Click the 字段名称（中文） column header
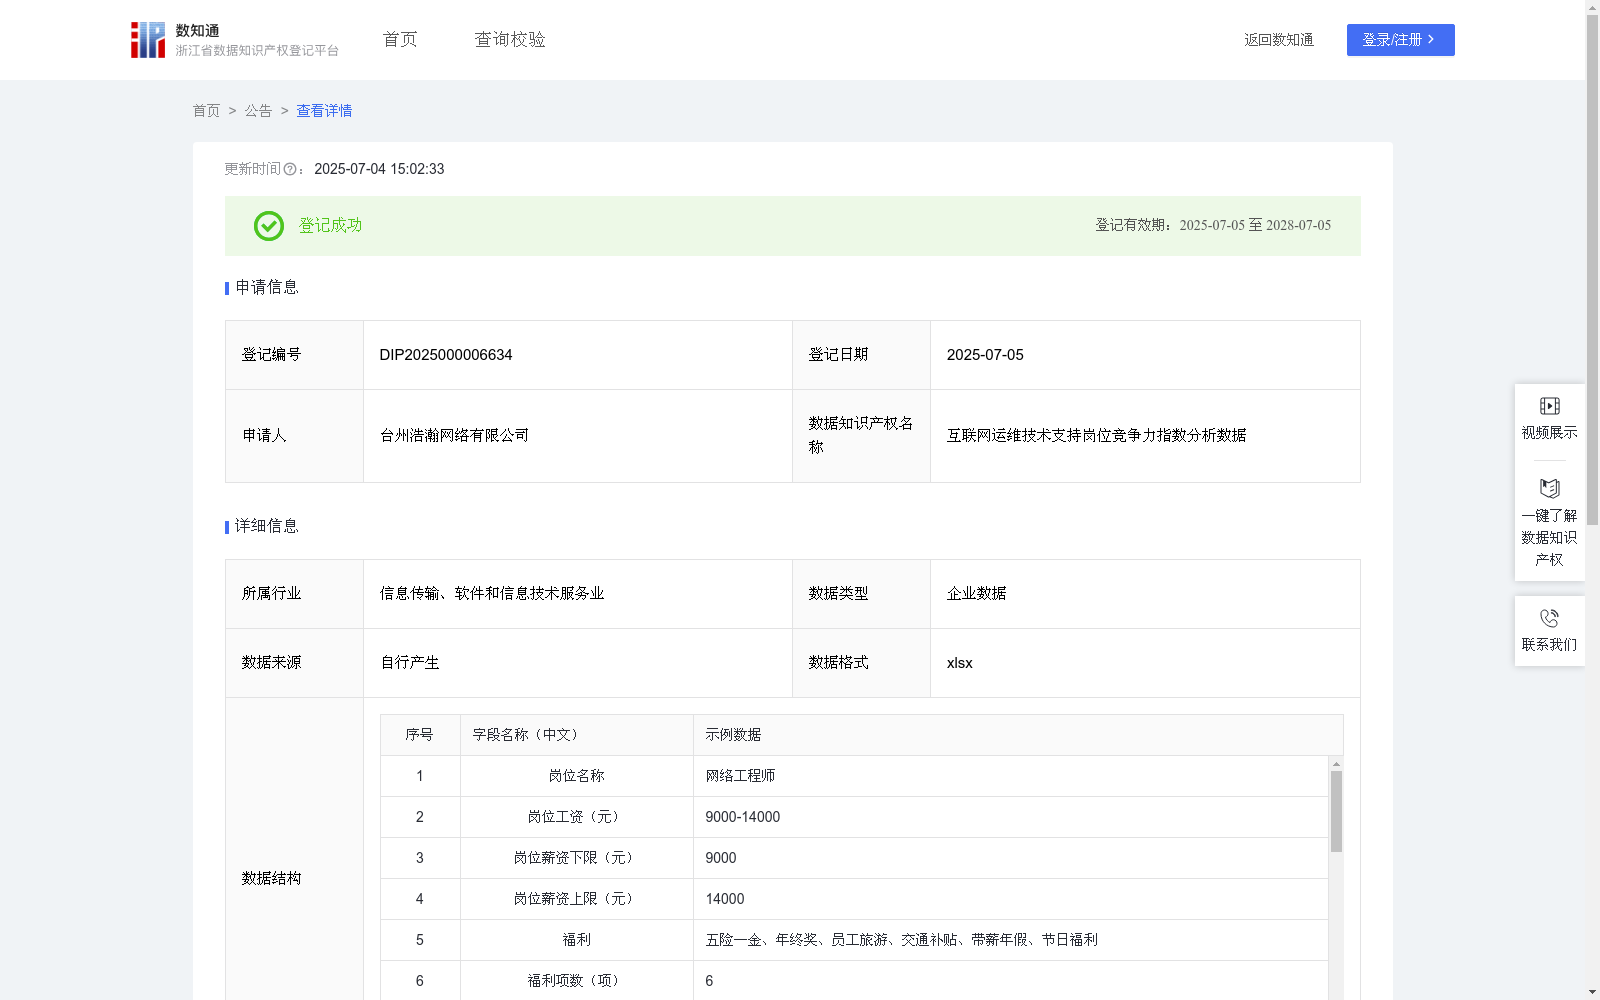Screen dimensions: 1600x1000 [x=577, y=735]
